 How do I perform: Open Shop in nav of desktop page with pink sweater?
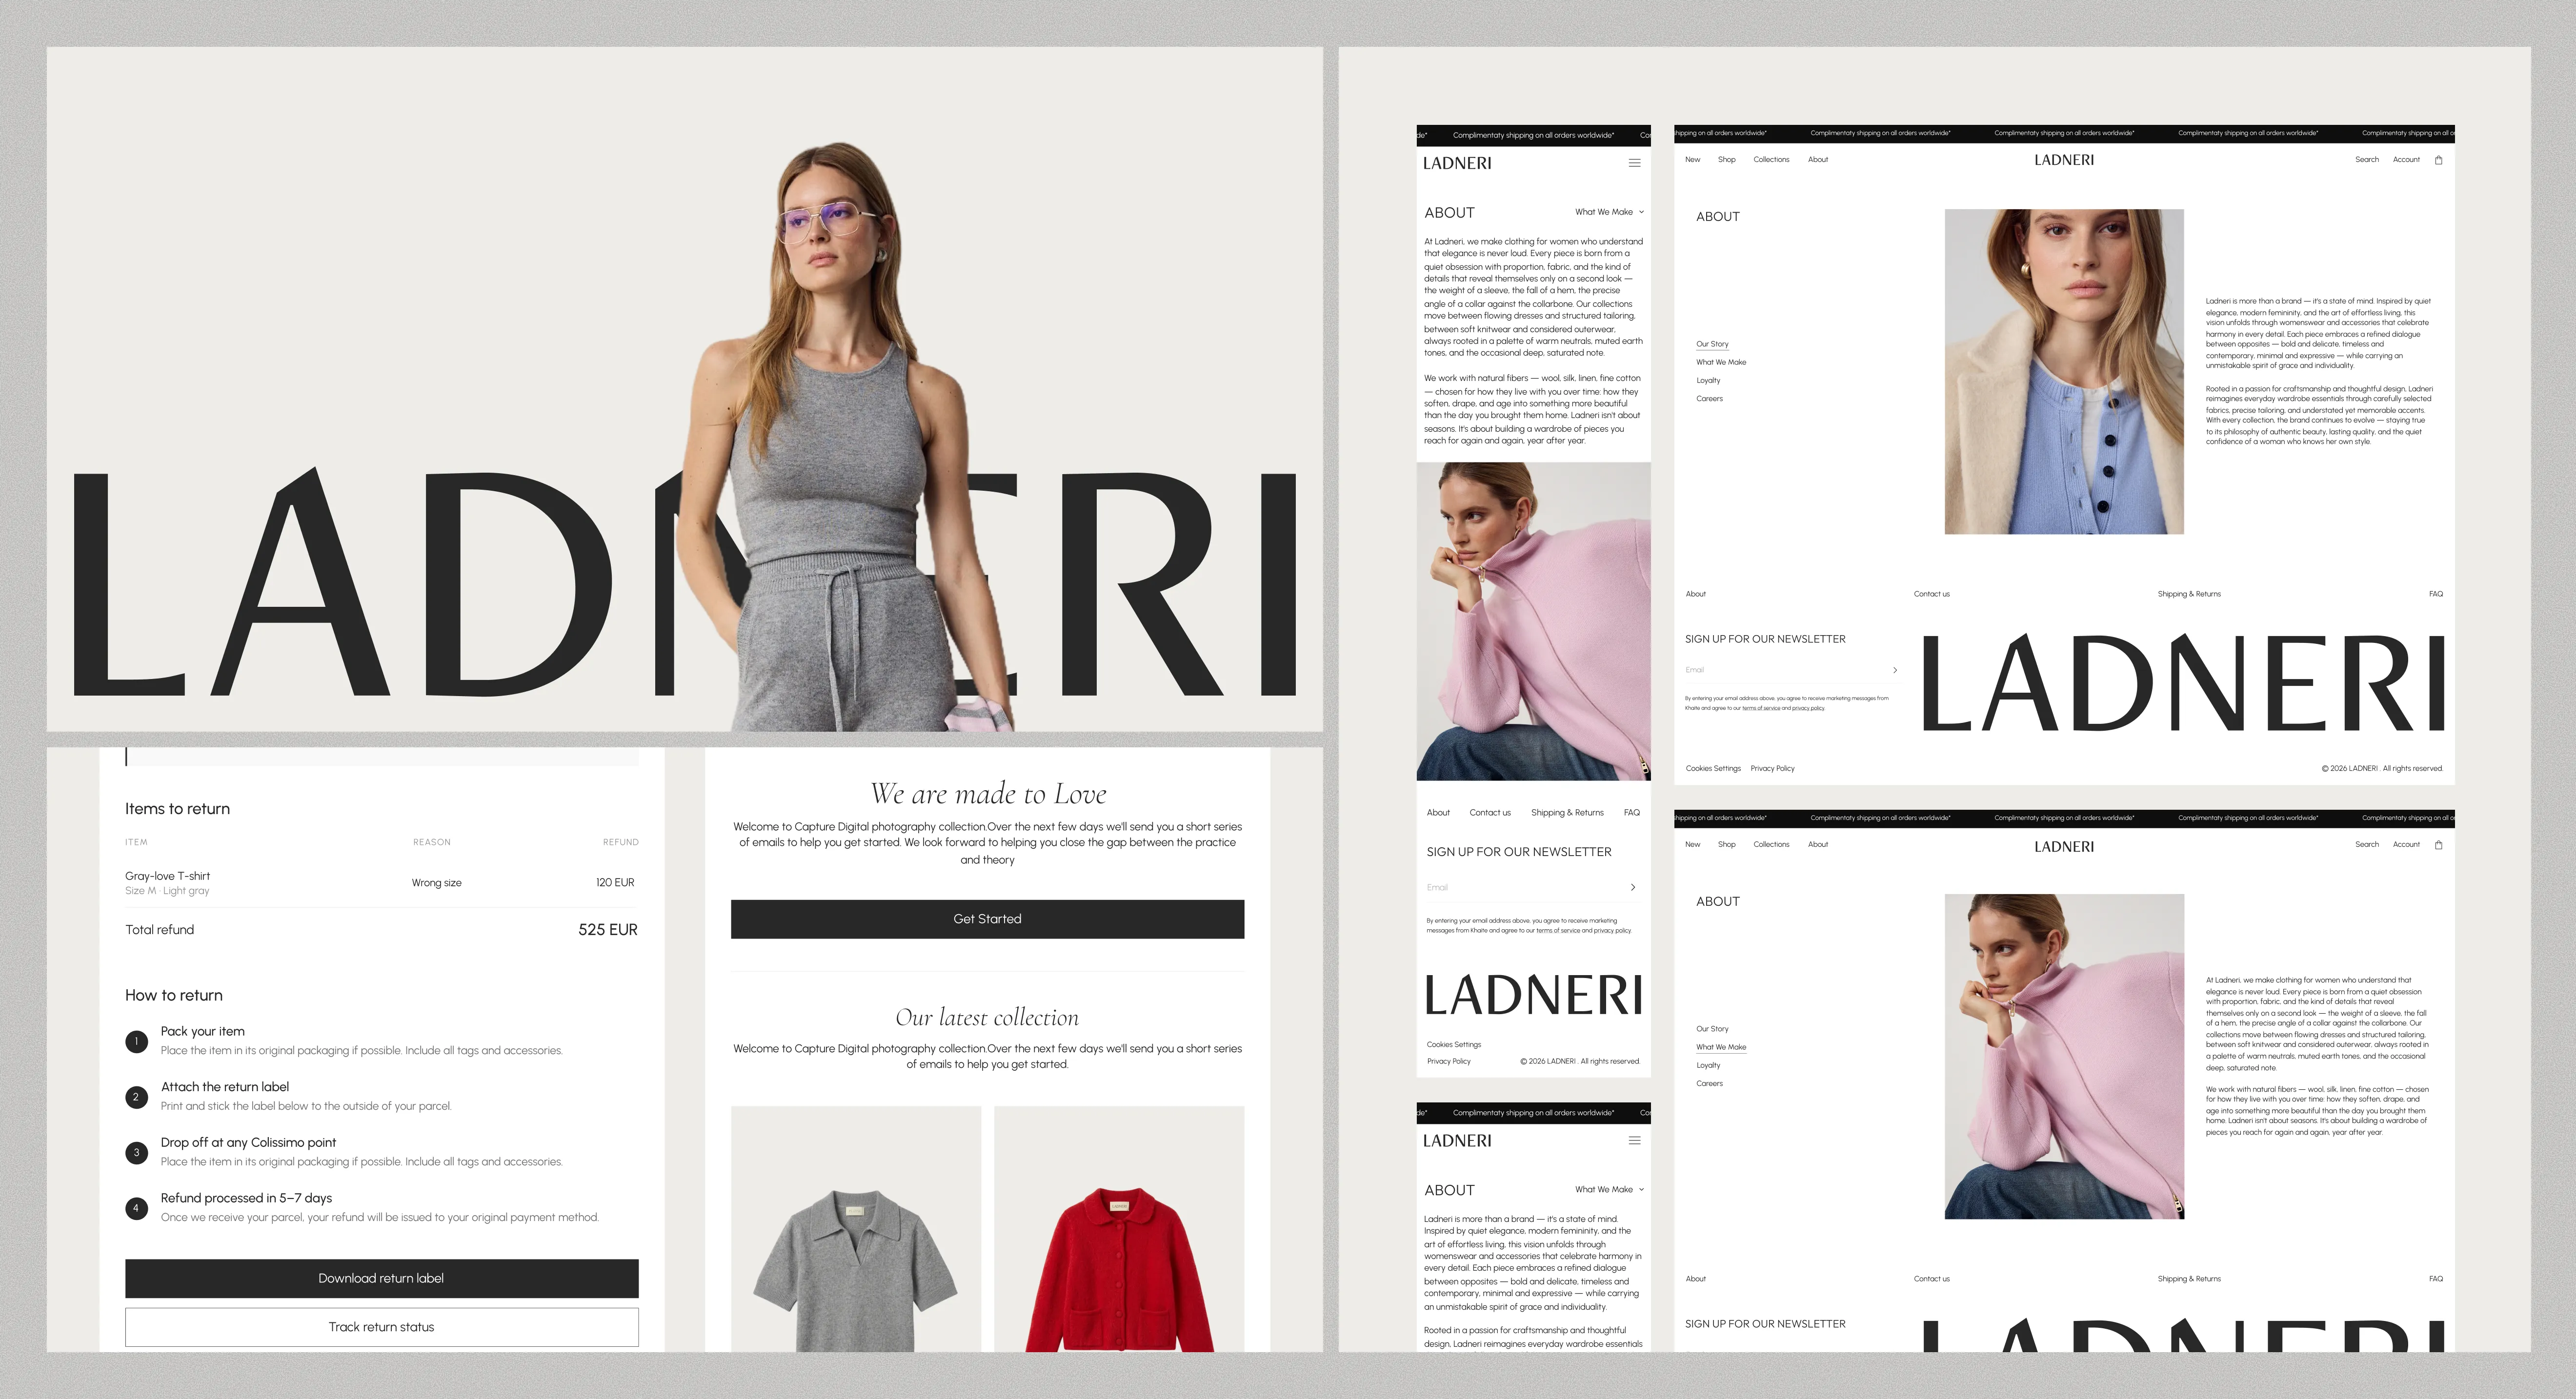[x=1726, y=845]
